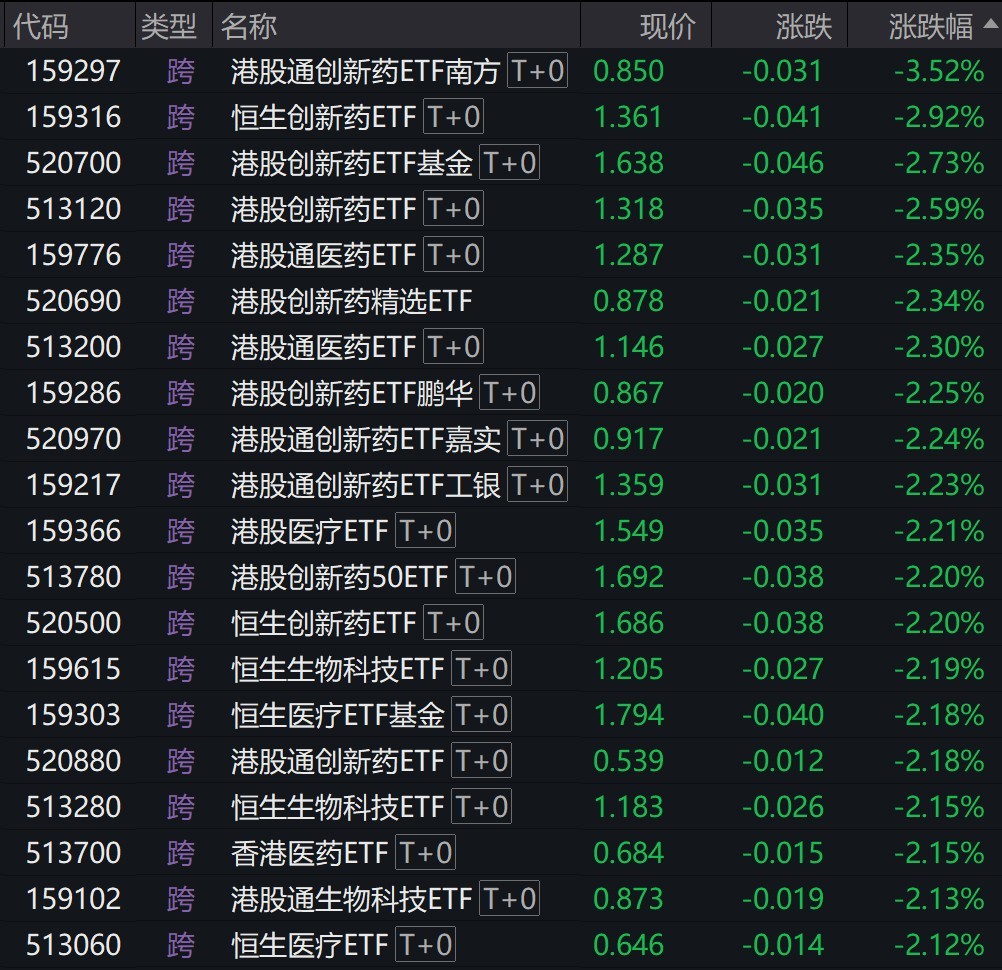The height and width of the screenshot is (970, 1002).
Task: Sort by the 现价 column header
Action: tap(667, 27)
